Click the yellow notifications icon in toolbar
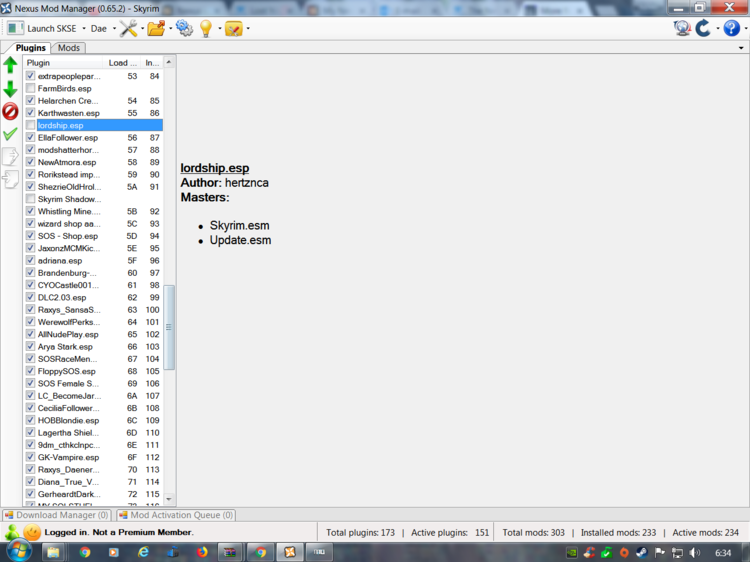 tap(234, 28)
